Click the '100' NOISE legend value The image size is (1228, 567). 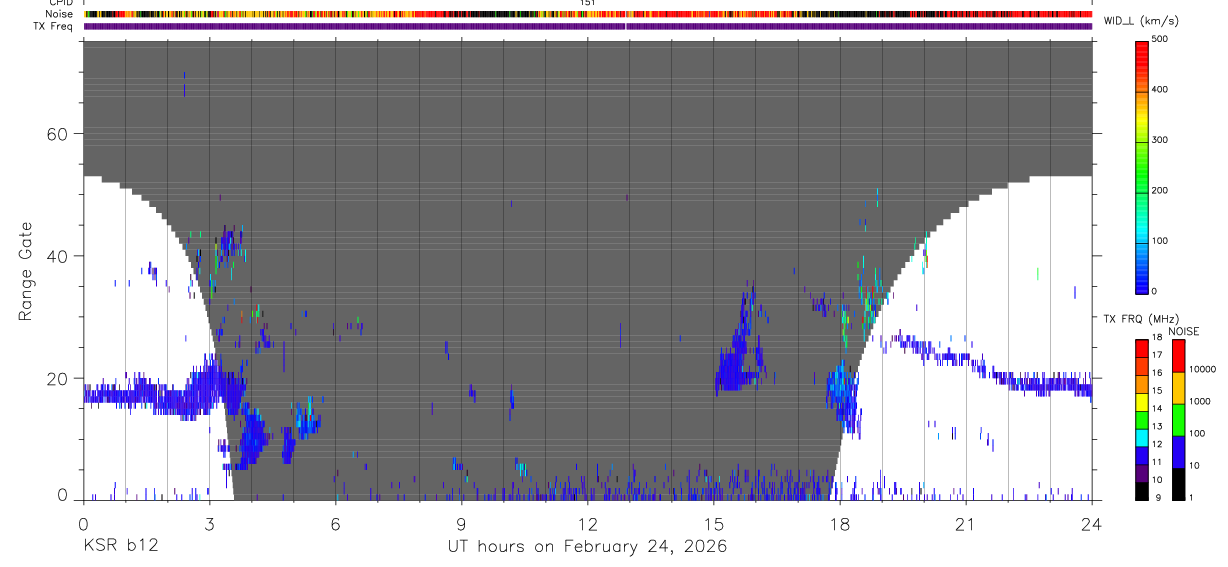pos(1197,433)
